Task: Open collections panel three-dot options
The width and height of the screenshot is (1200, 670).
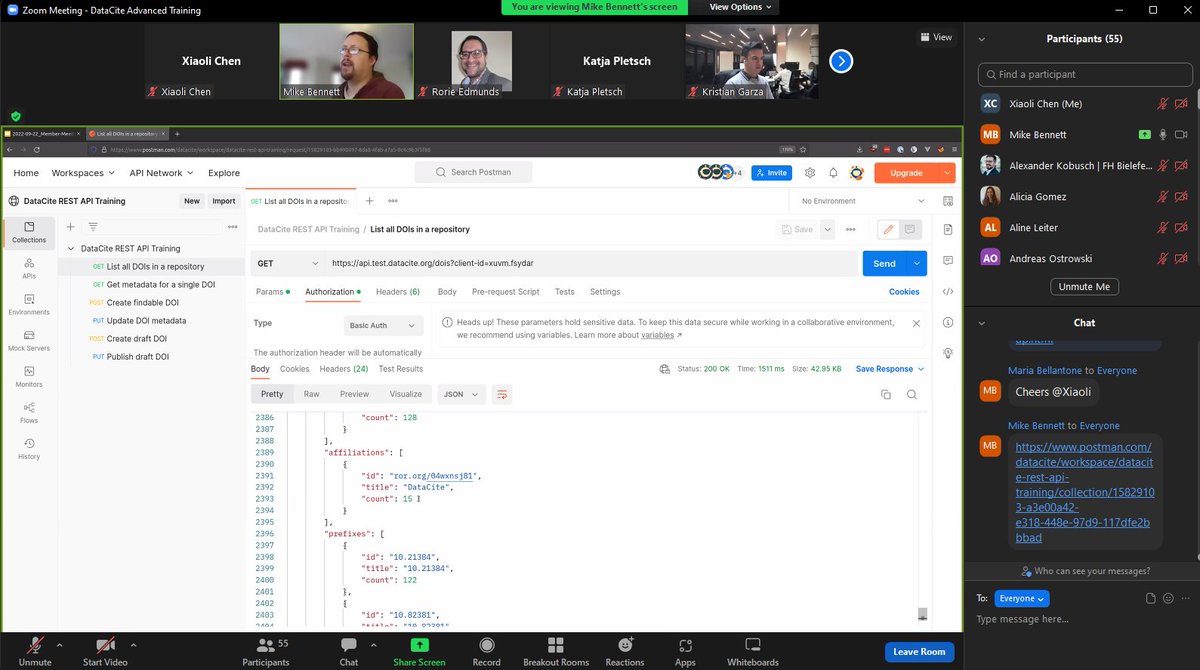Action: pos(232,227)
